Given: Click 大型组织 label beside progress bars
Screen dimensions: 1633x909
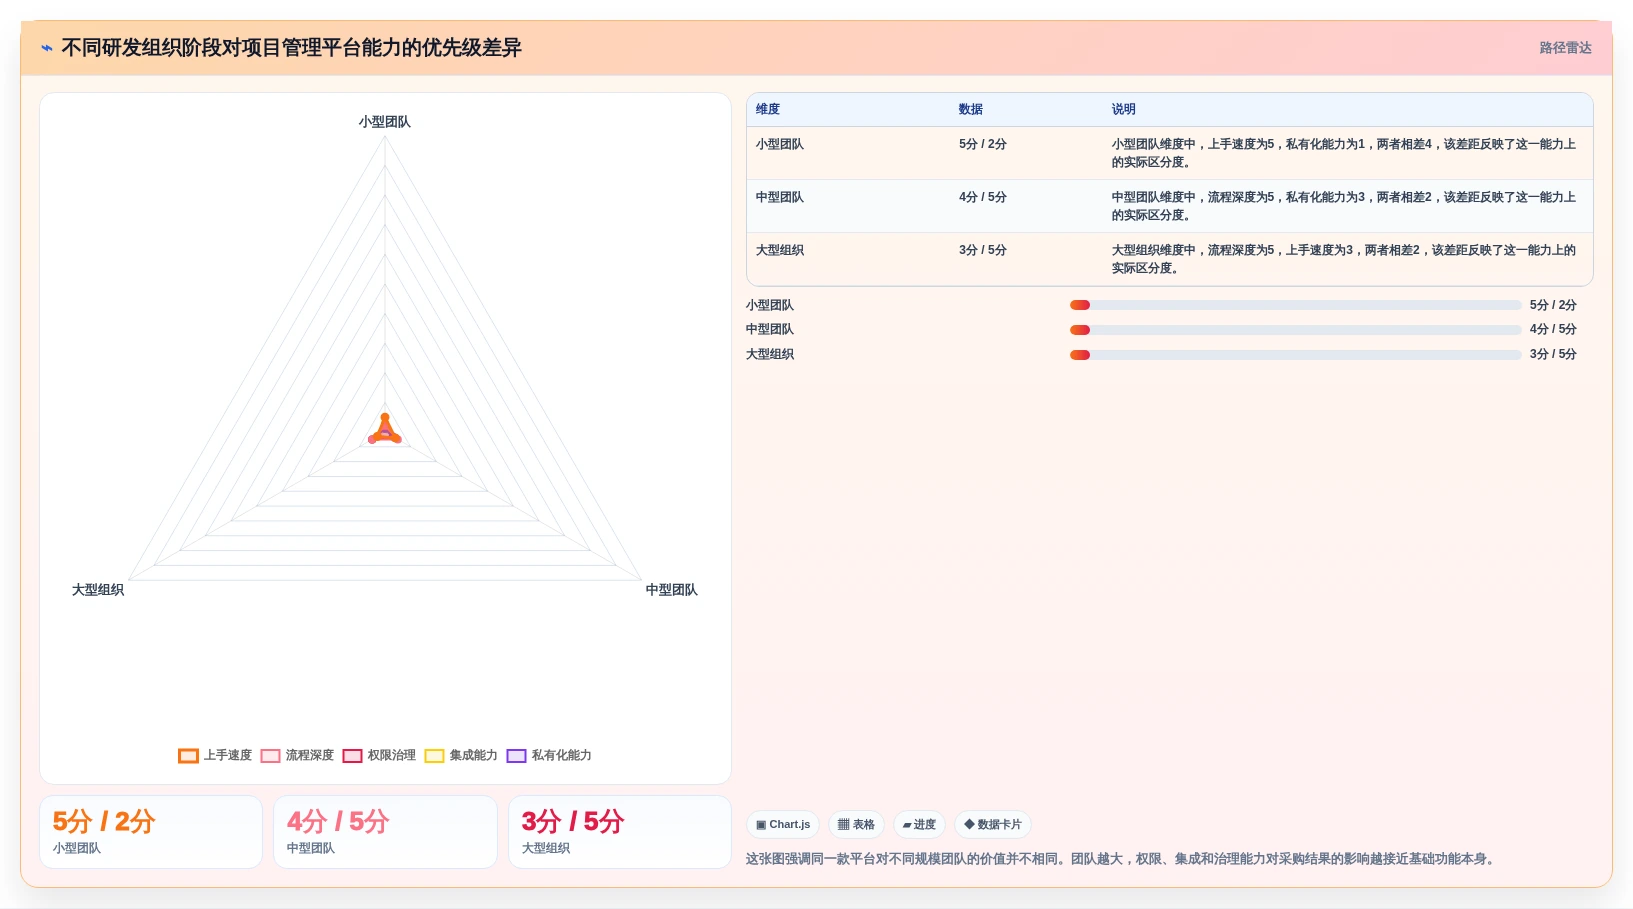Looking at the screenshot, I should pos(770,354).
